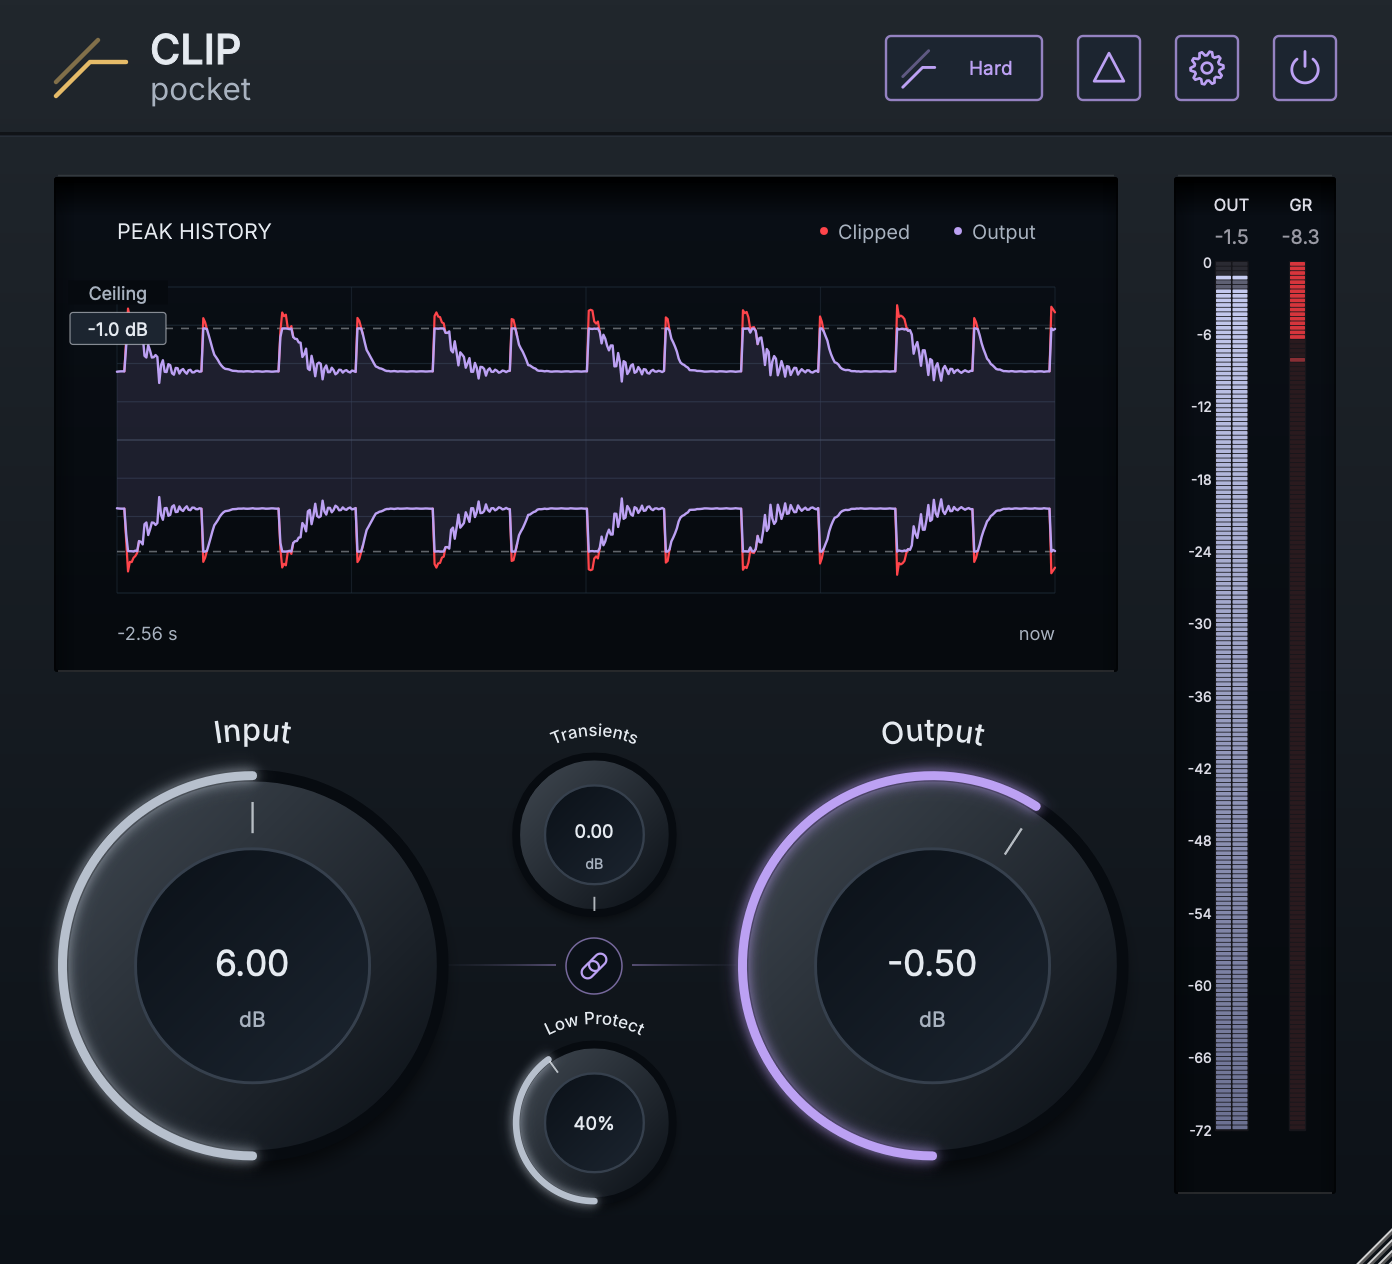1392x1264 pixels.
Task: Click the Clipped legend entry
Action: [864, 232]
